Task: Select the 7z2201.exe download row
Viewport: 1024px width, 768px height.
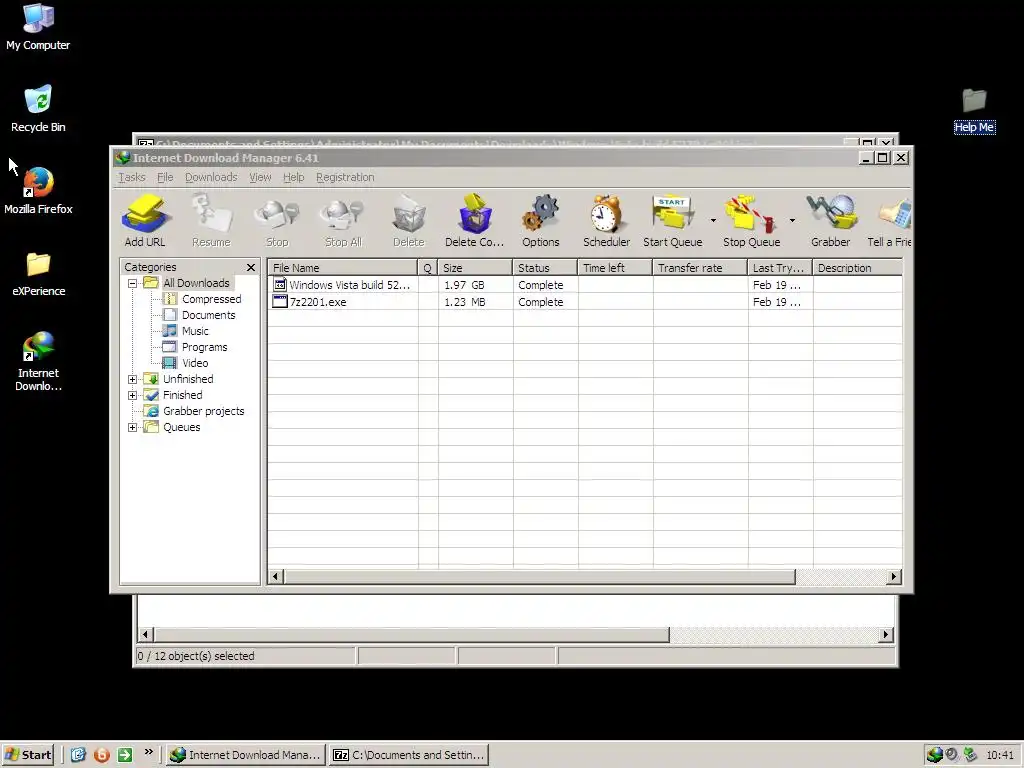Action: pyautogui.click(x=584, y=302)
